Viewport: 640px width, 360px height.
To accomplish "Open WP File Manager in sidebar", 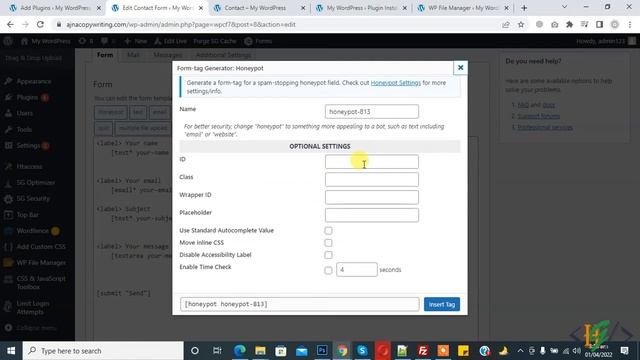I will tap(41, 262).
